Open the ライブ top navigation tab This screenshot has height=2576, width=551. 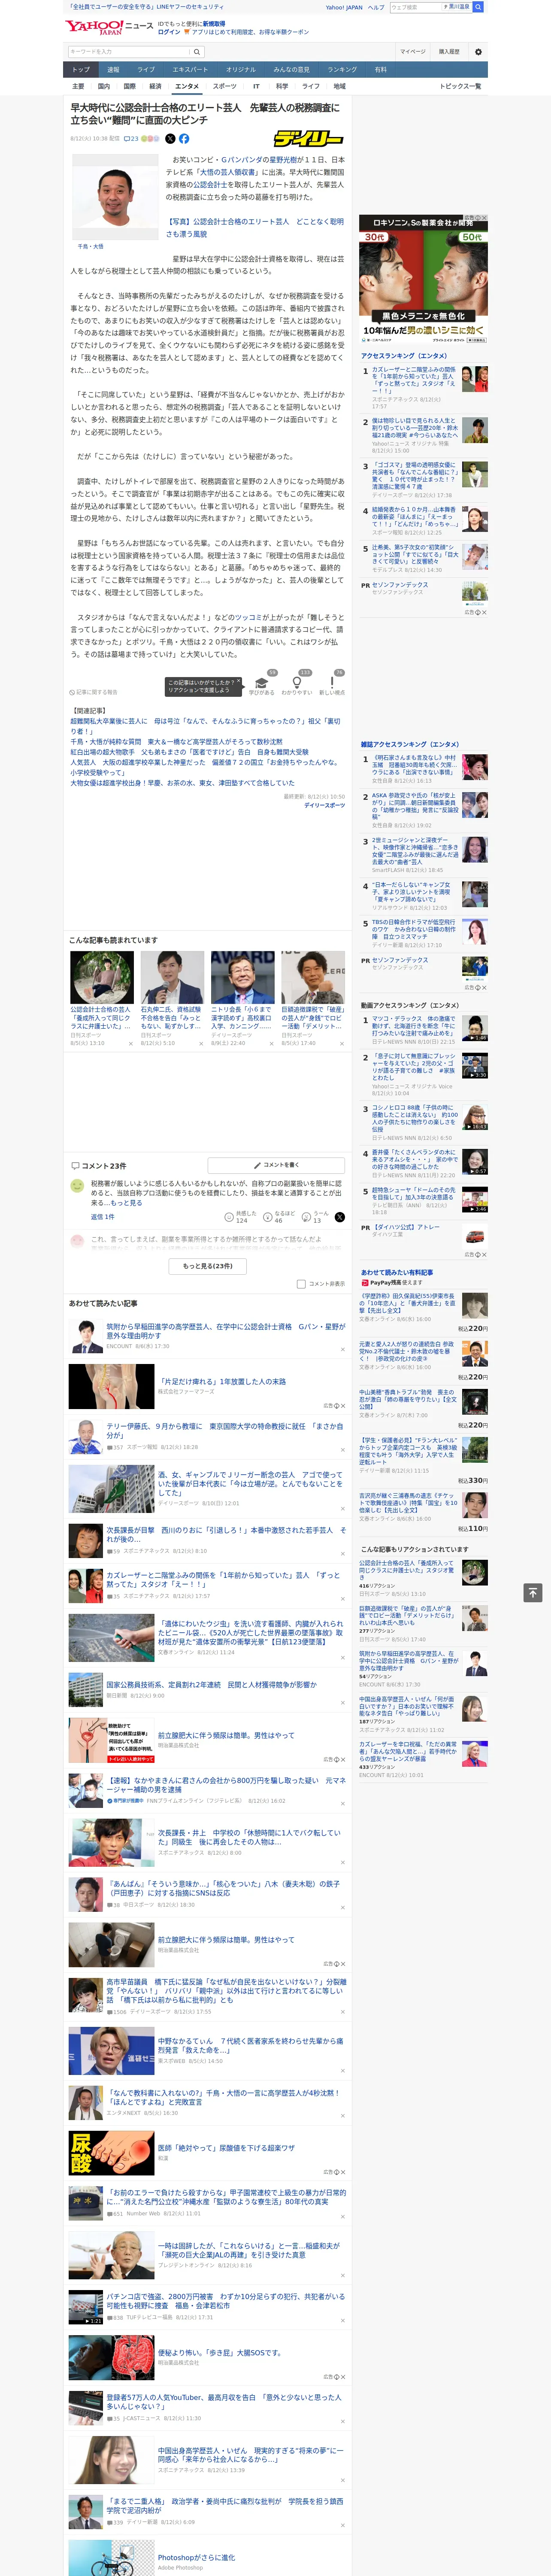tap(146, 70)
